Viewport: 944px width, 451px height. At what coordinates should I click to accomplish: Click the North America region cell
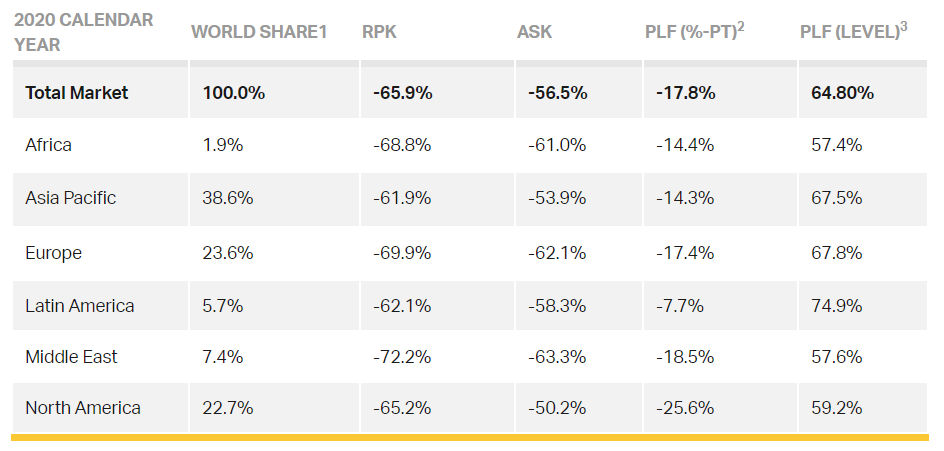coord(83,408)
